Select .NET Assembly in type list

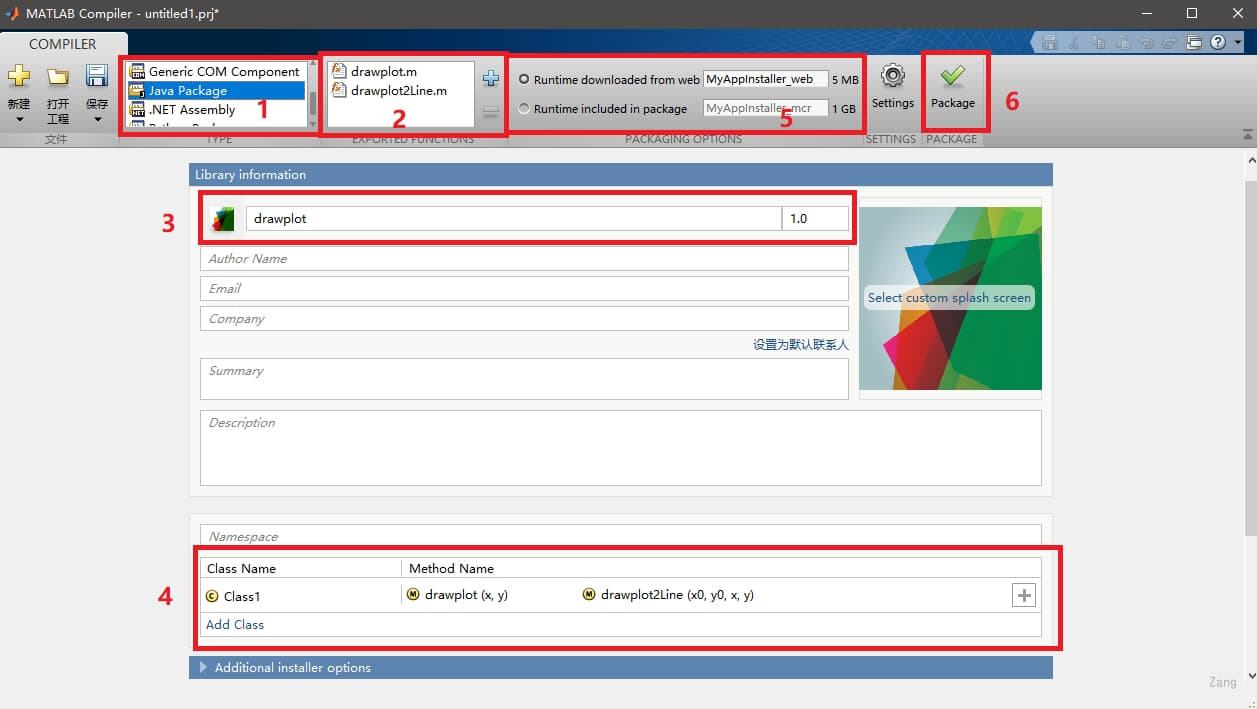click(216, 110)
